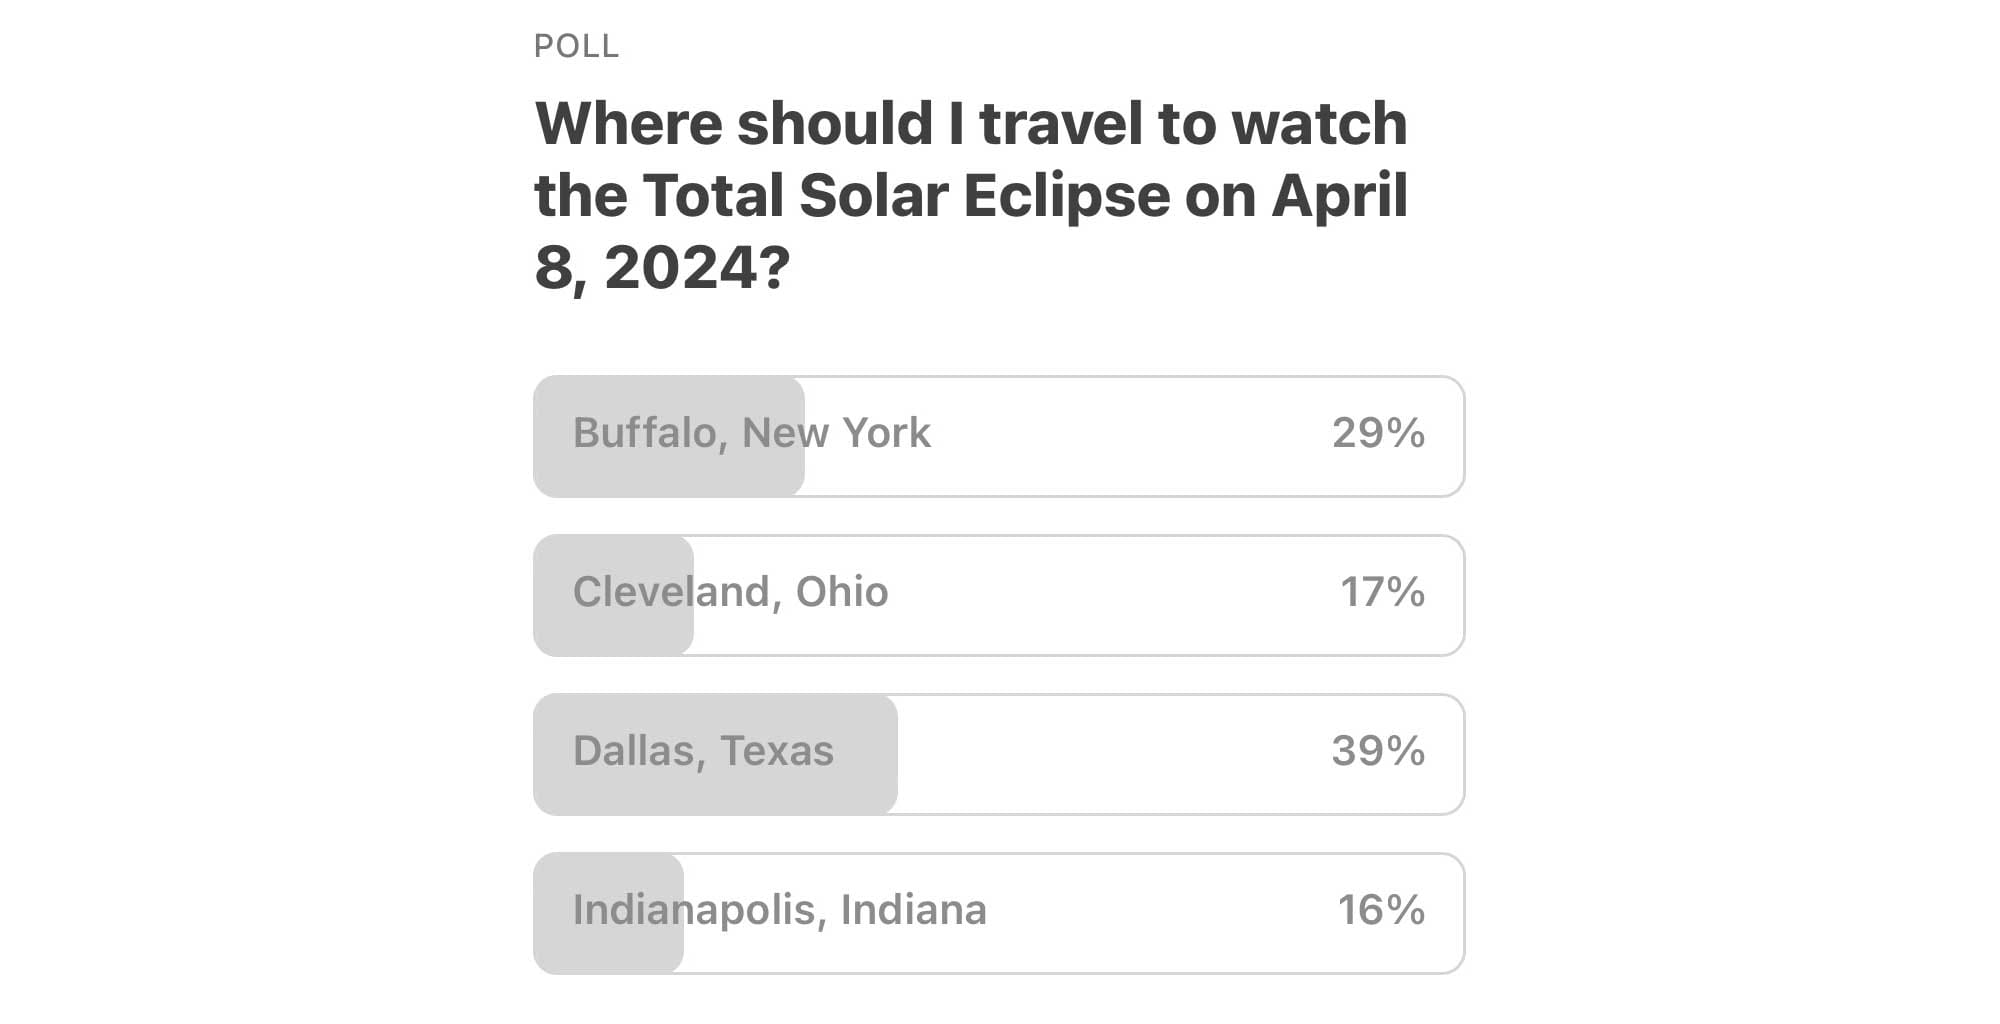Click the Buffalo, New York text label
The image size is (2000, 1024).
point(751,433)
